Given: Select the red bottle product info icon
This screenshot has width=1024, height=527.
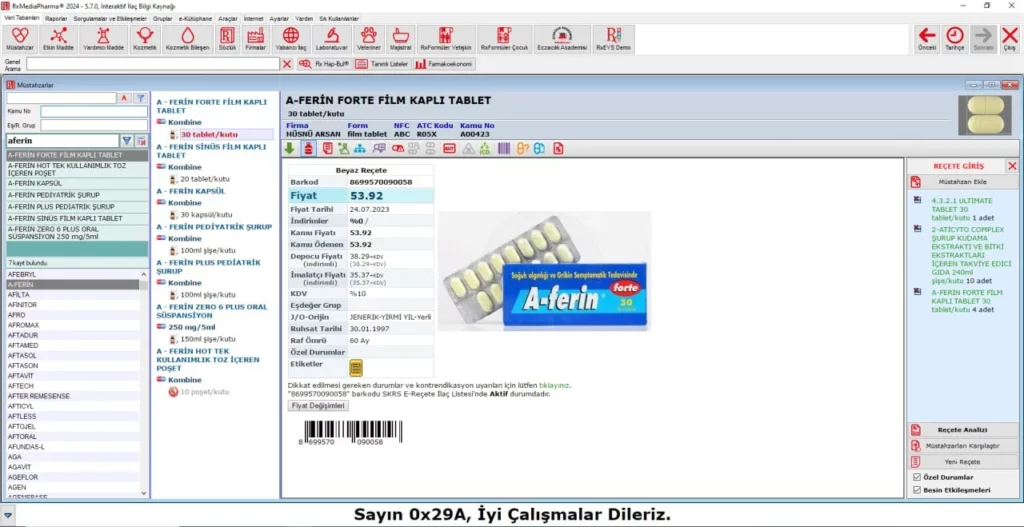Looking at the screenshot, I should point(308,149).
